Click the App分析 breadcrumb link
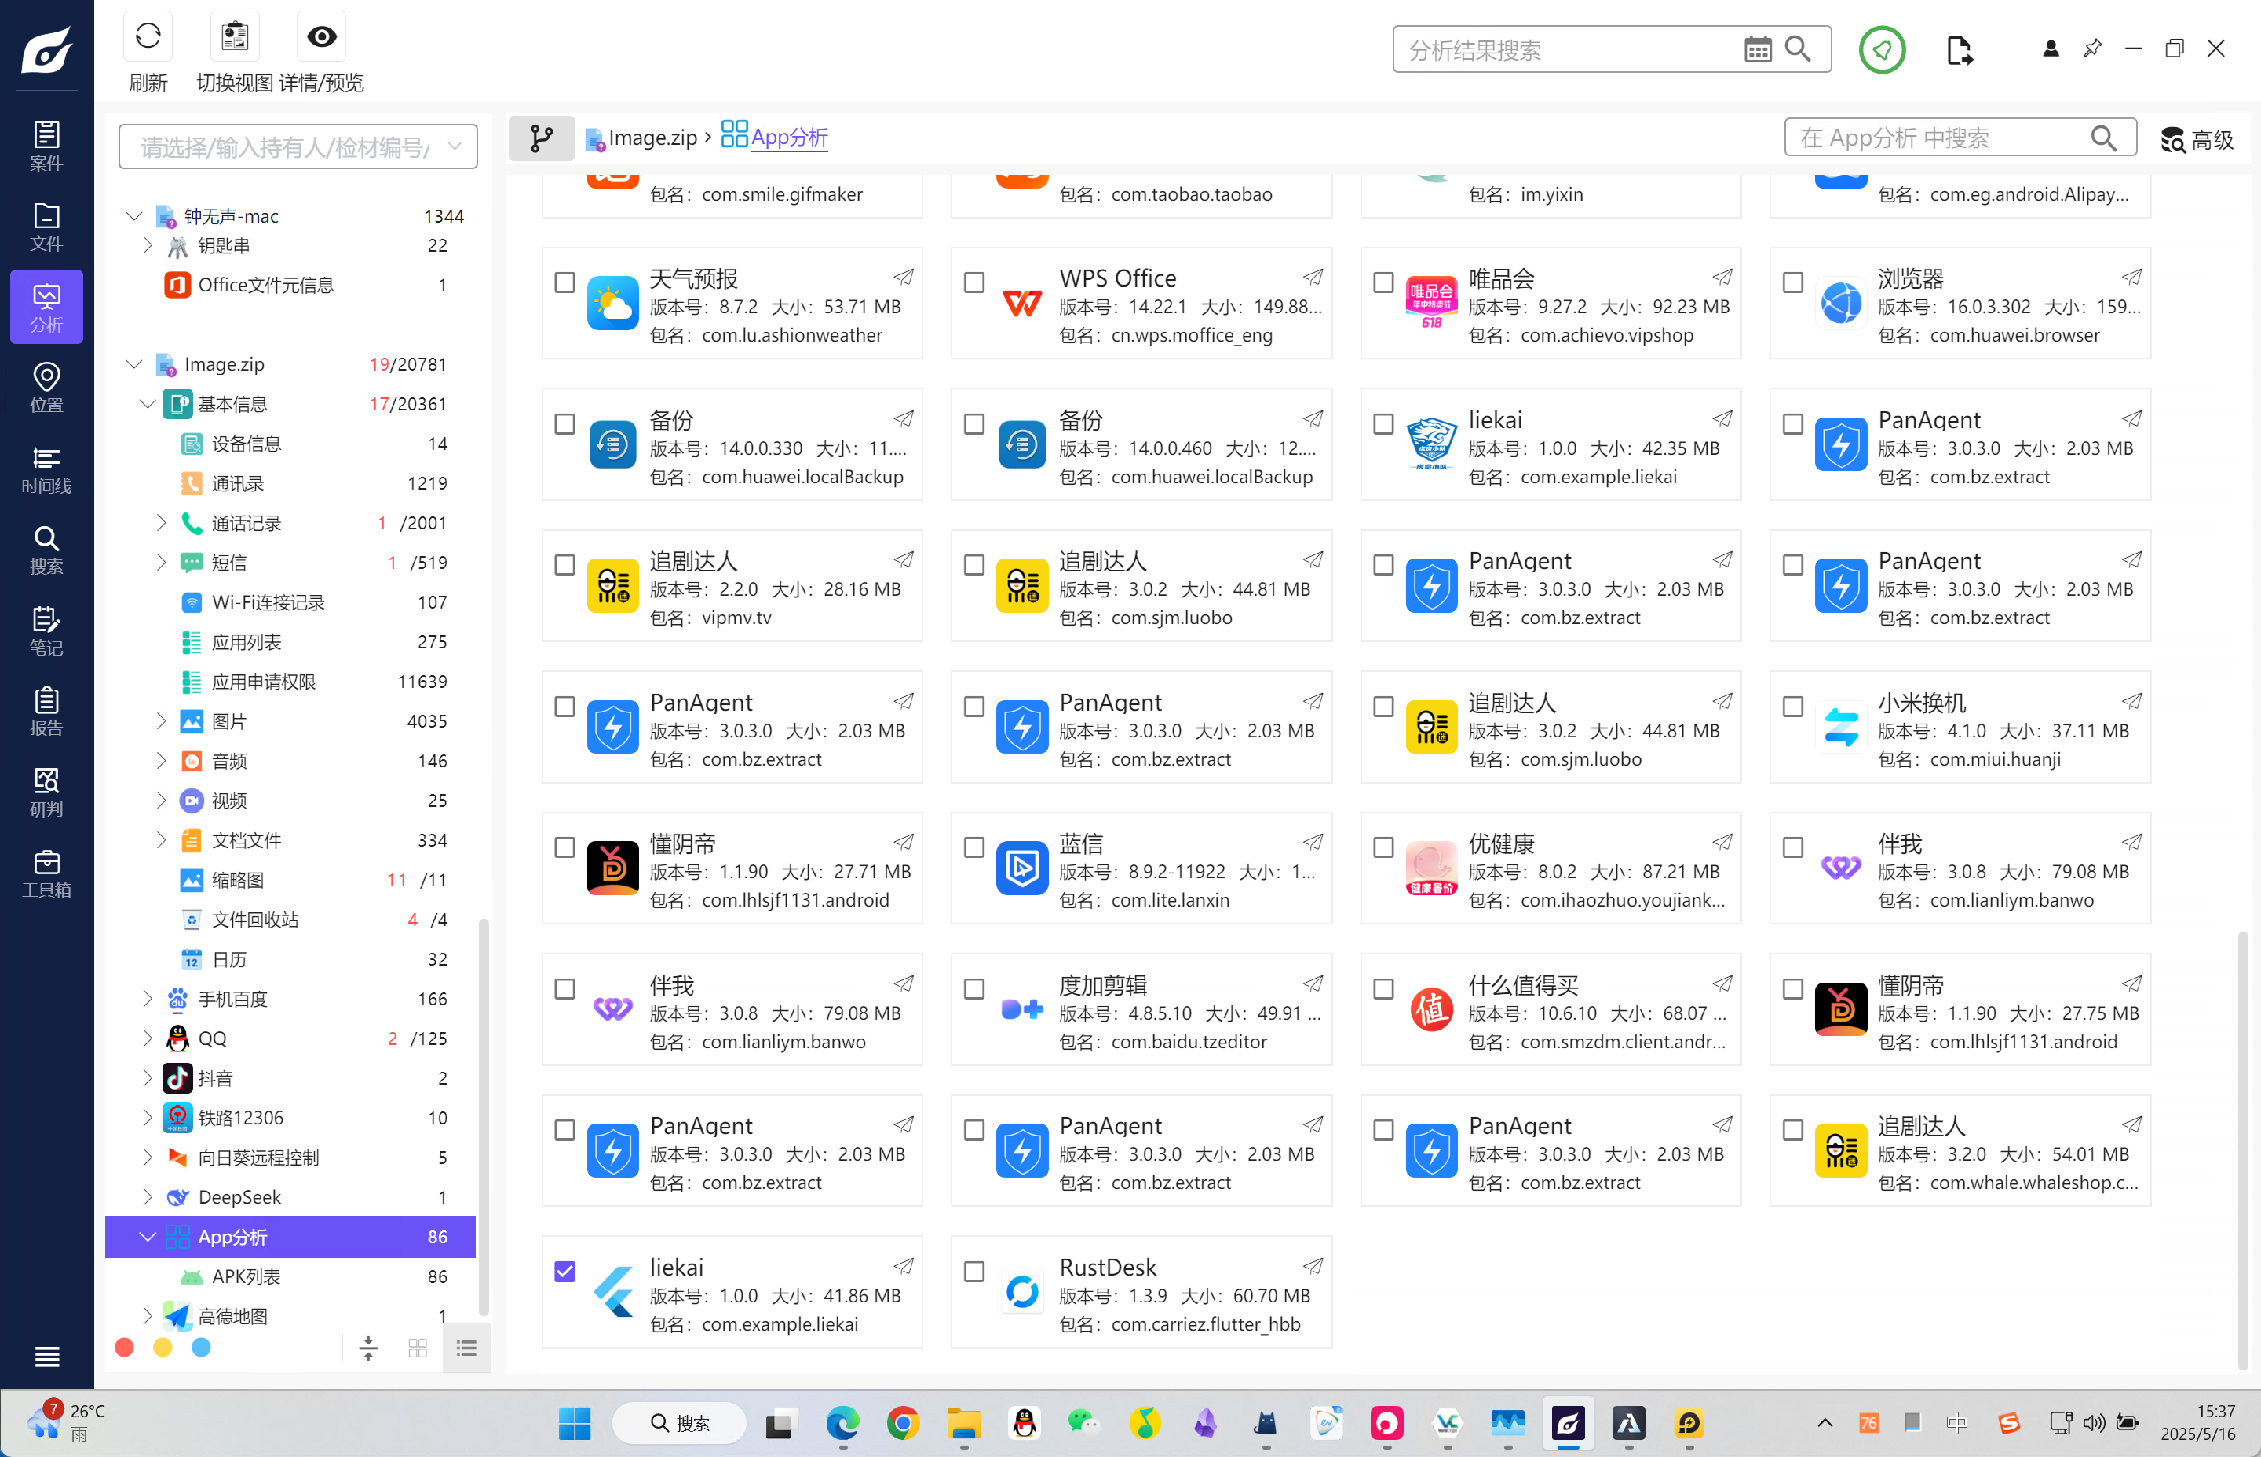Viewport: 2261px width, 1457px height. [x=788, y=138]
